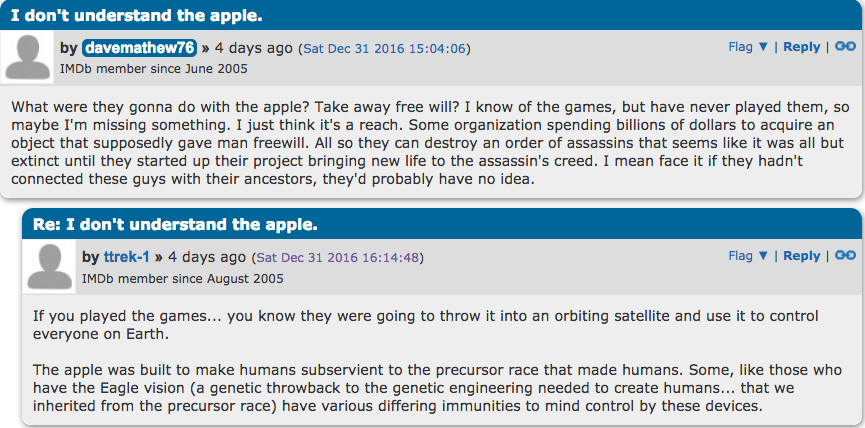Click the "4 days ago" text beside davemathew76
The image size is (865, 428).
[x=254, y=48]
